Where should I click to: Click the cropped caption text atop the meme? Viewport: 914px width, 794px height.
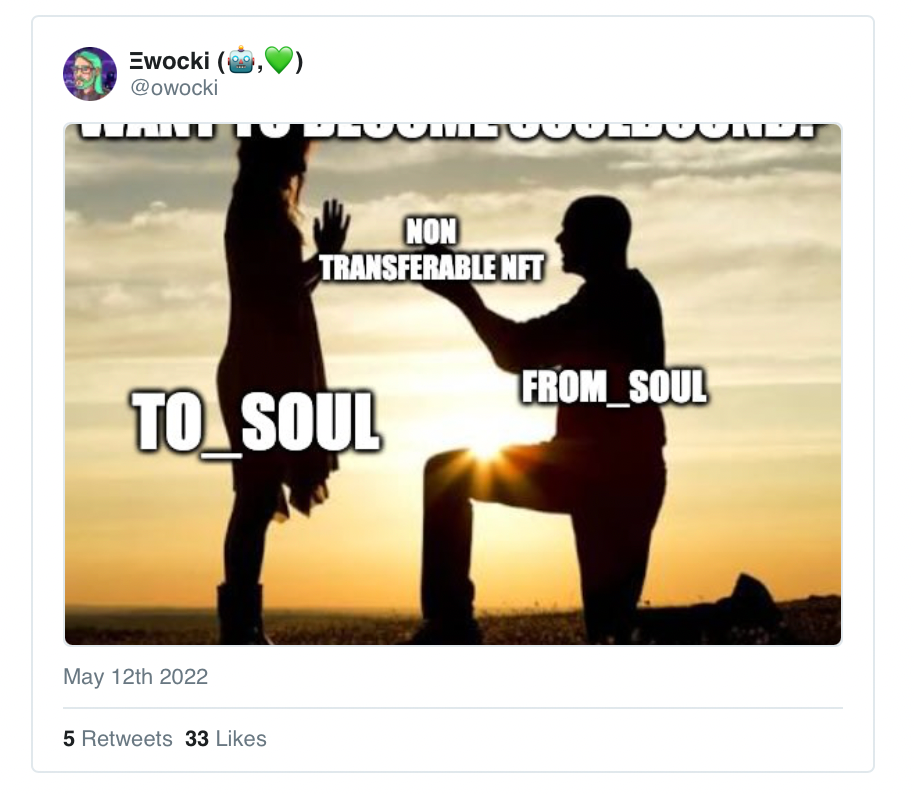(449, 132)
